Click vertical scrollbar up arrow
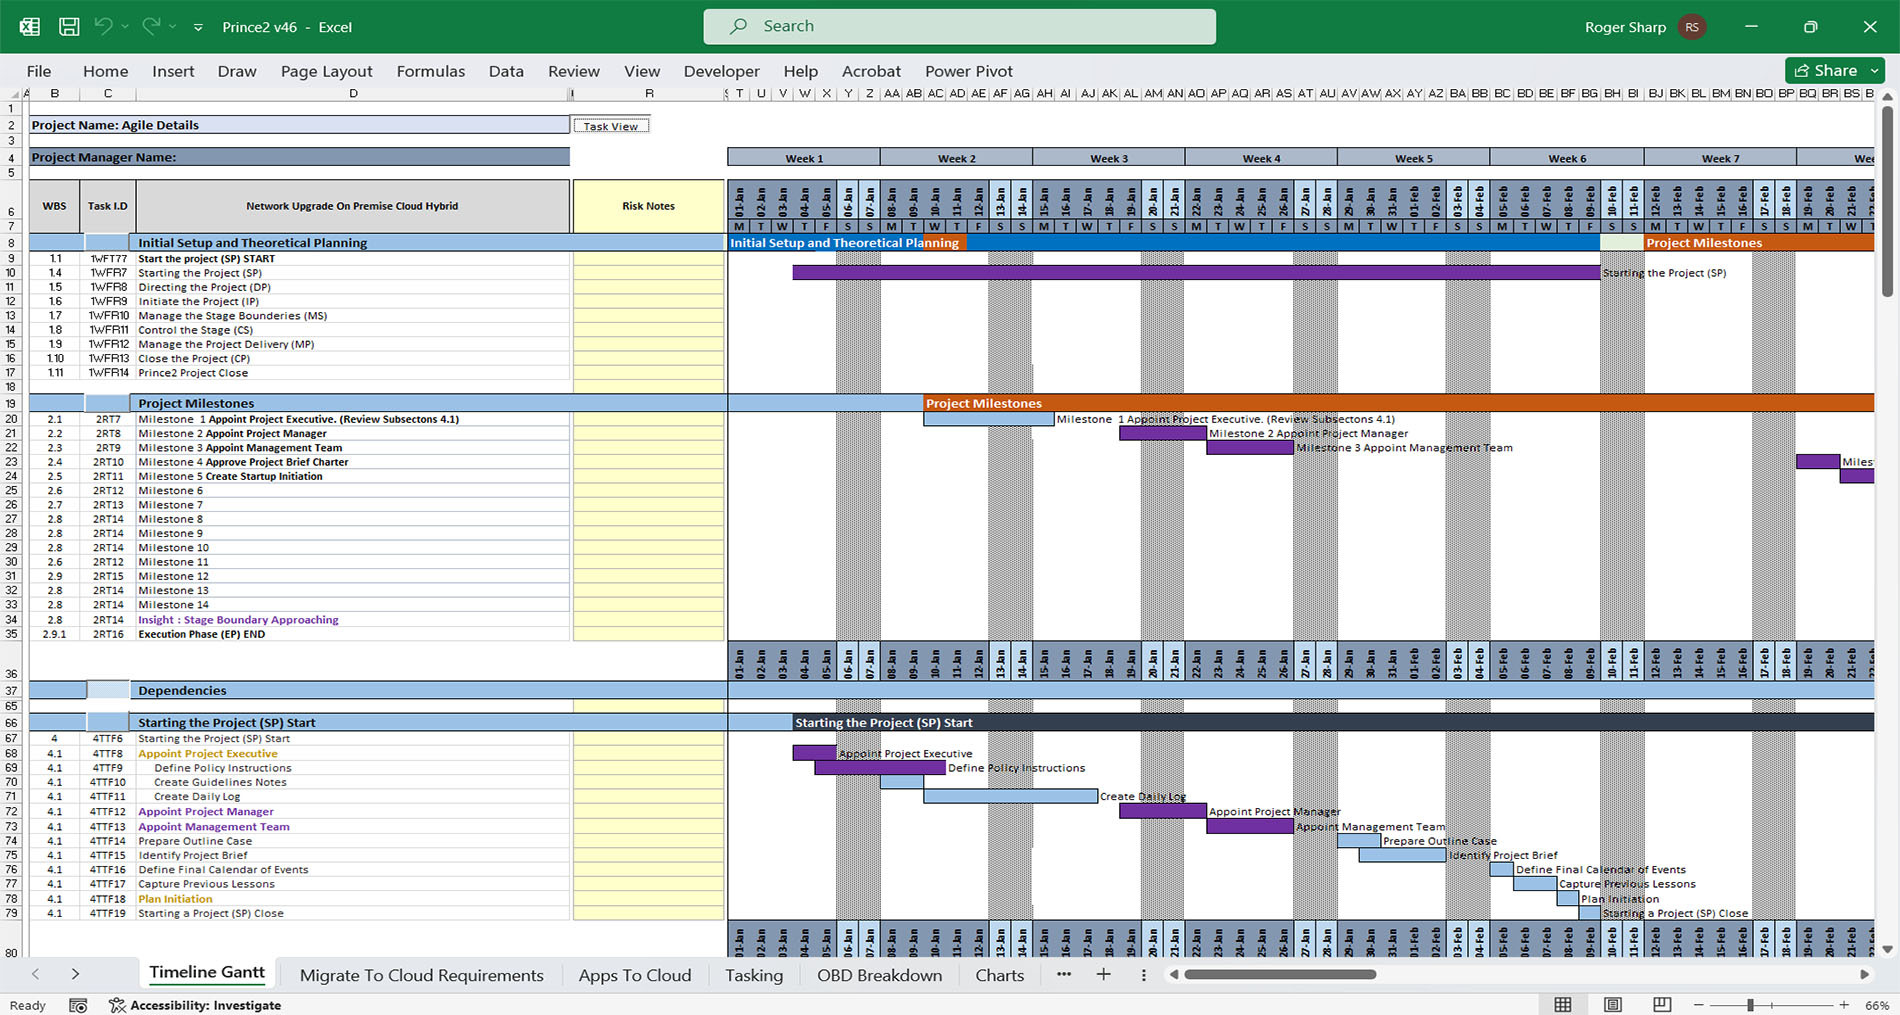The width and height of the screenshot is (1900, 1015). (1887, 97)
